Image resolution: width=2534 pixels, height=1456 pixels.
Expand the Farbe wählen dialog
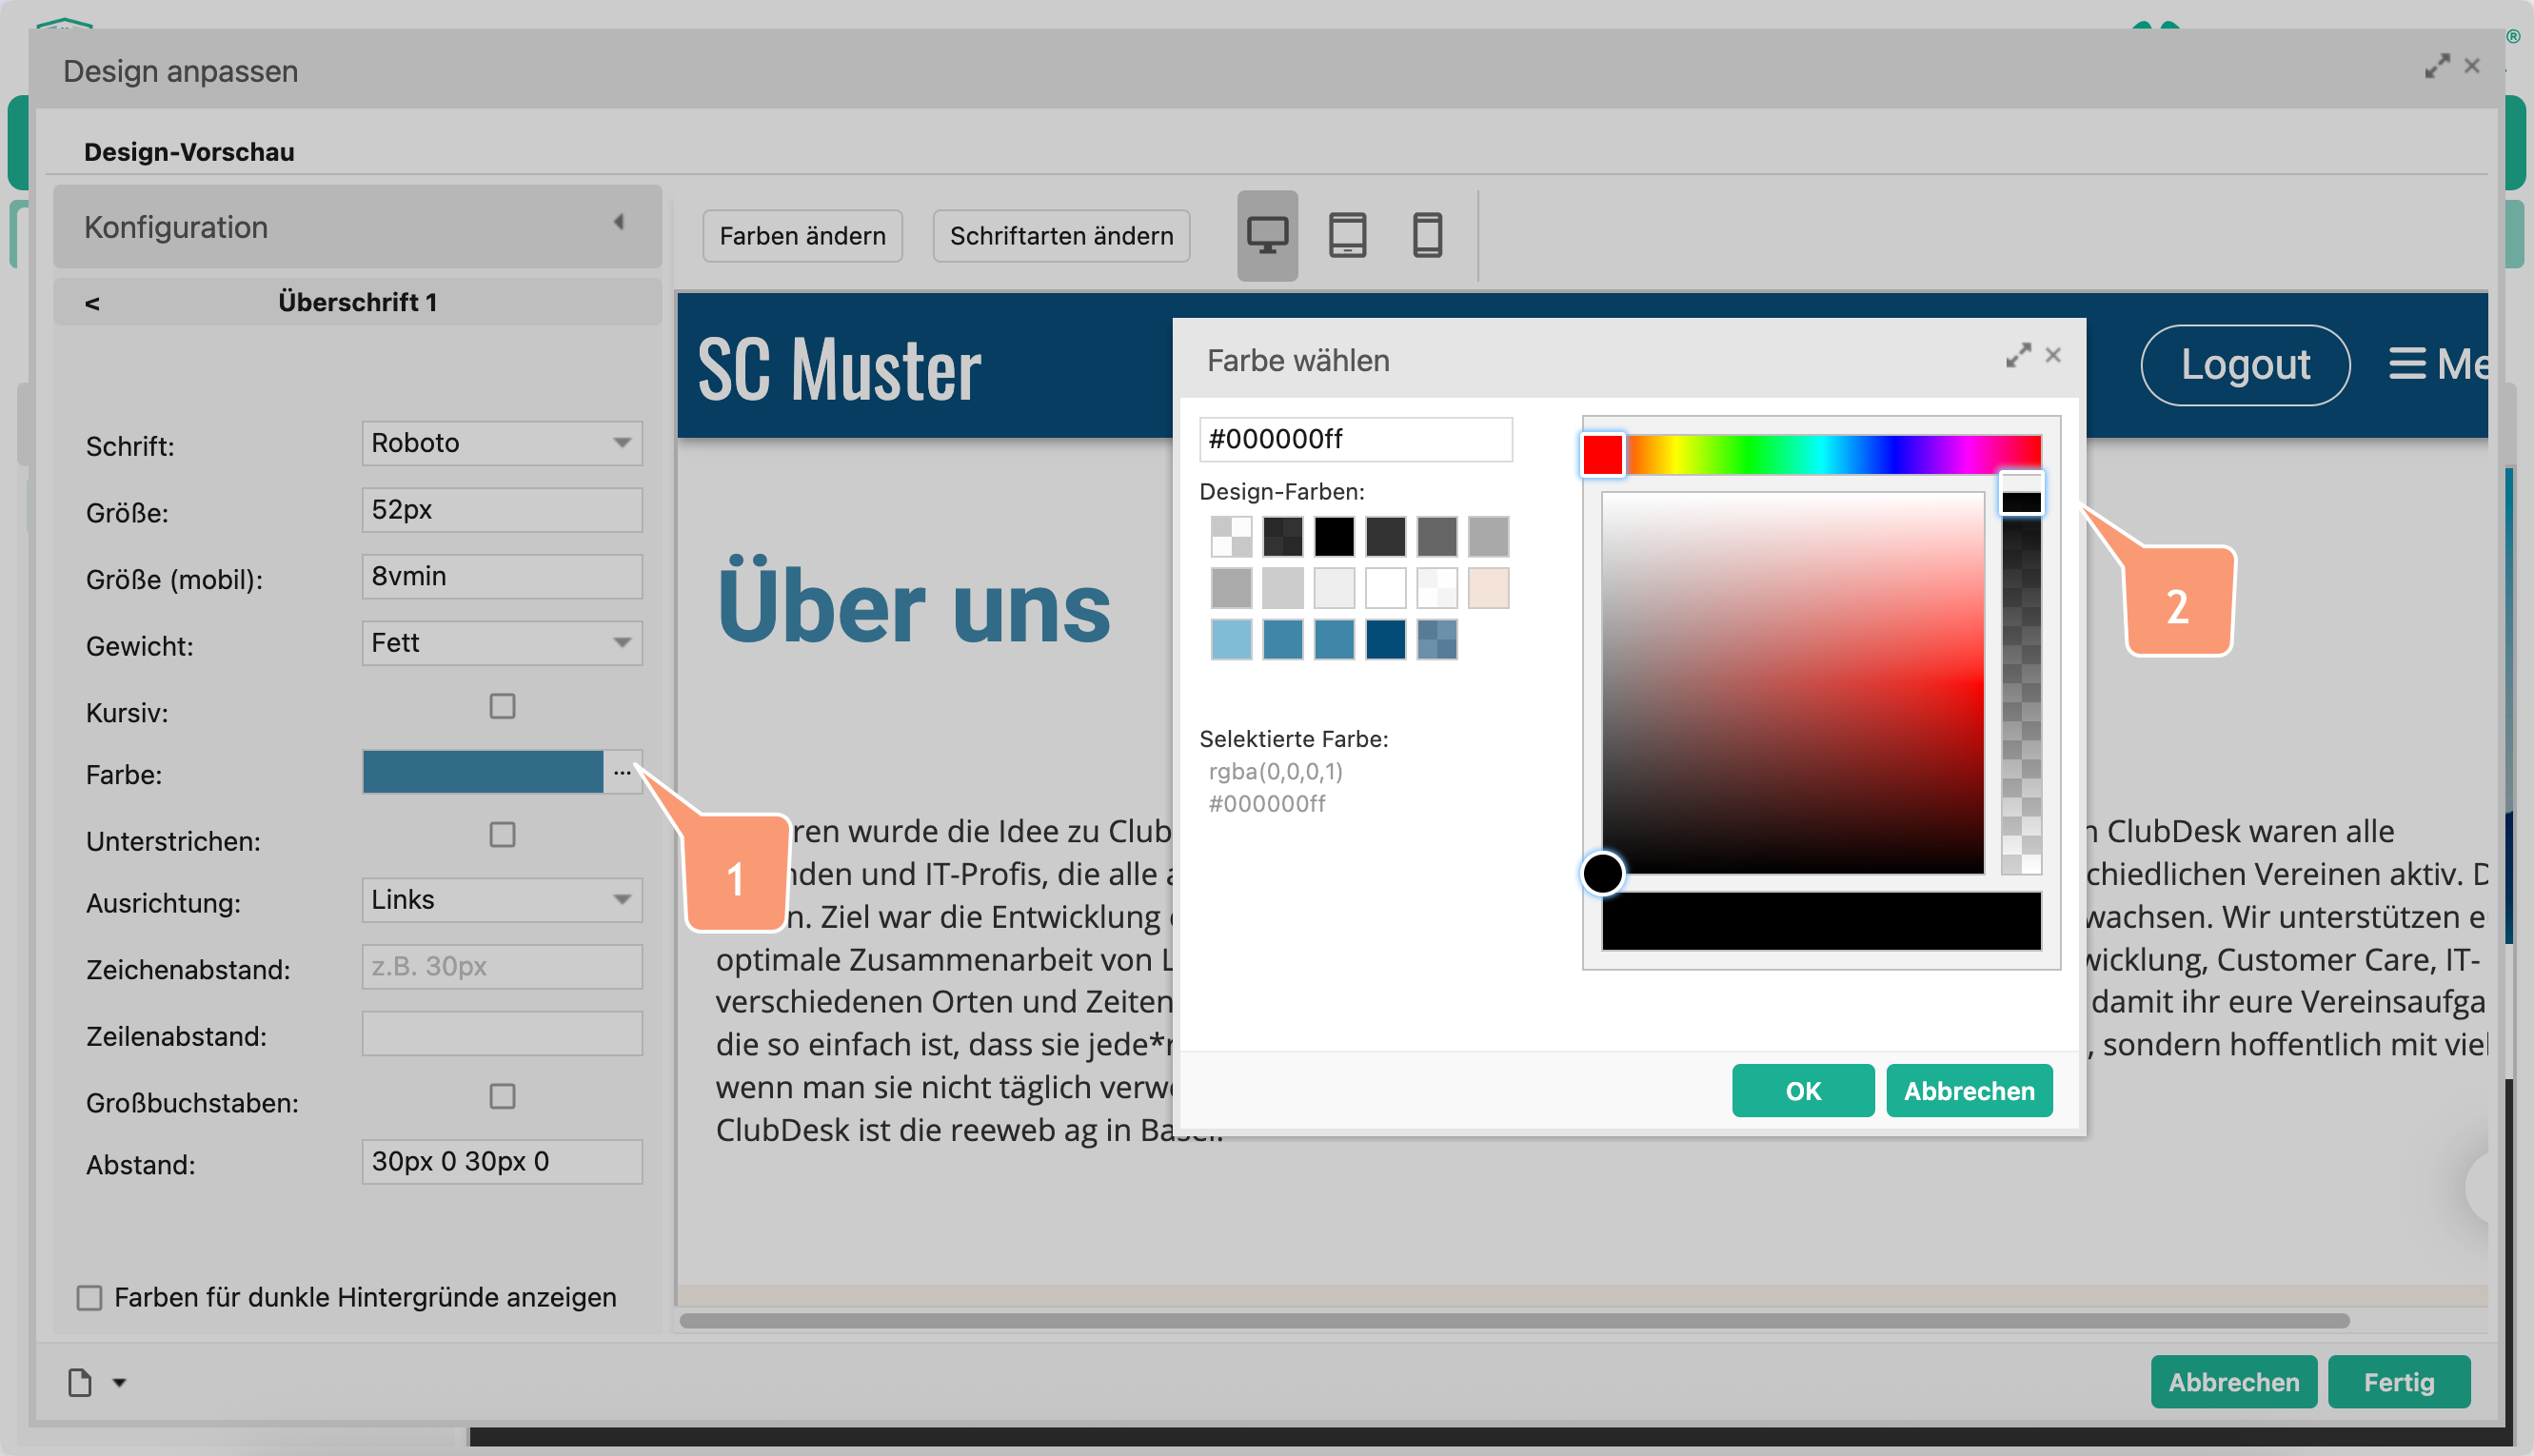tap(2017, 355)
